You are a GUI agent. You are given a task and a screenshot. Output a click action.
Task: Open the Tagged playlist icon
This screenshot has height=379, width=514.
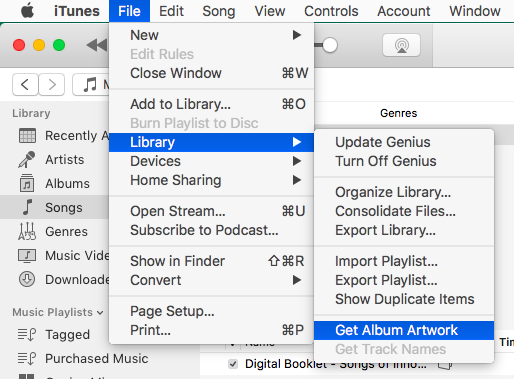[27, 334]
